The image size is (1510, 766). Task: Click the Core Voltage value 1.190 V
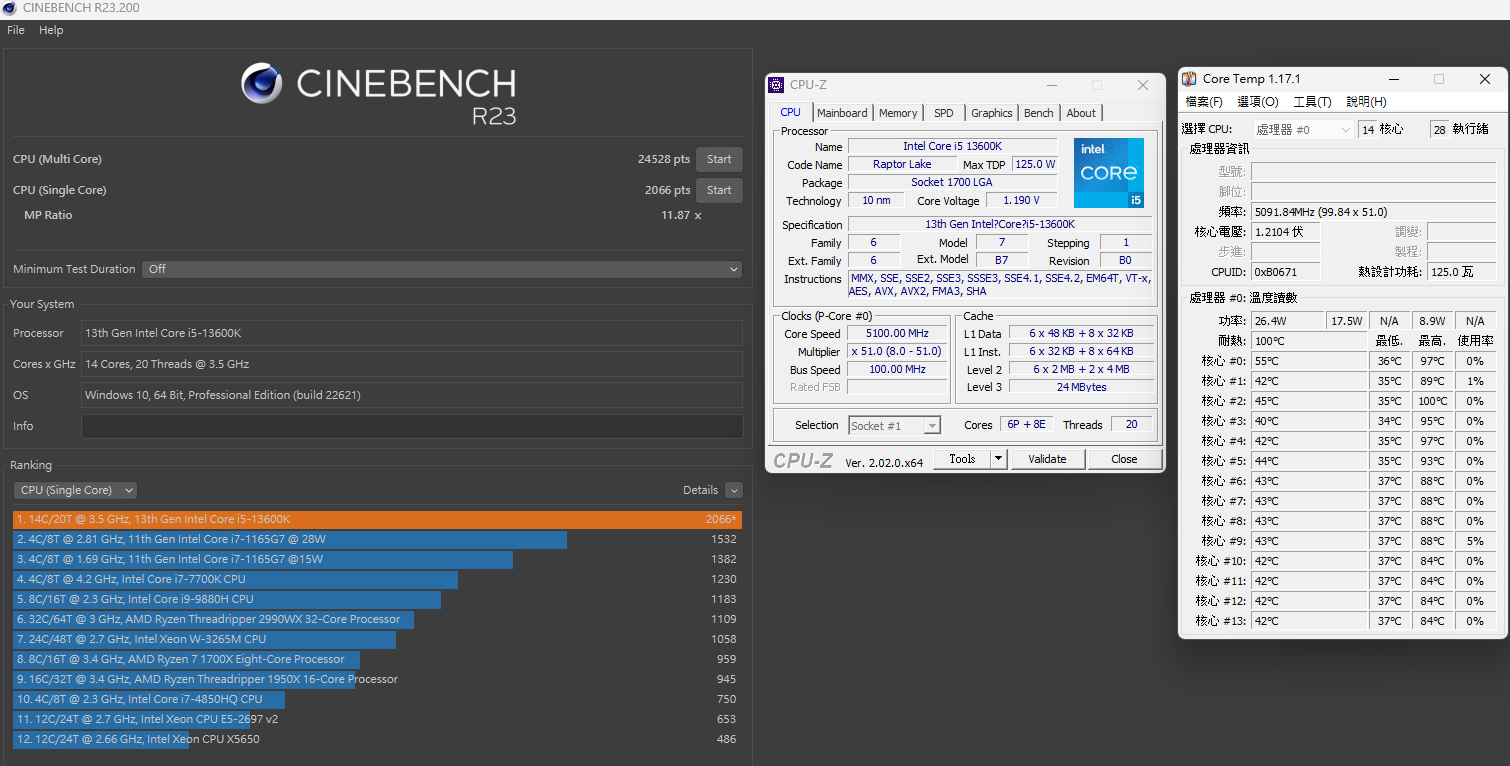(1020, 201)
